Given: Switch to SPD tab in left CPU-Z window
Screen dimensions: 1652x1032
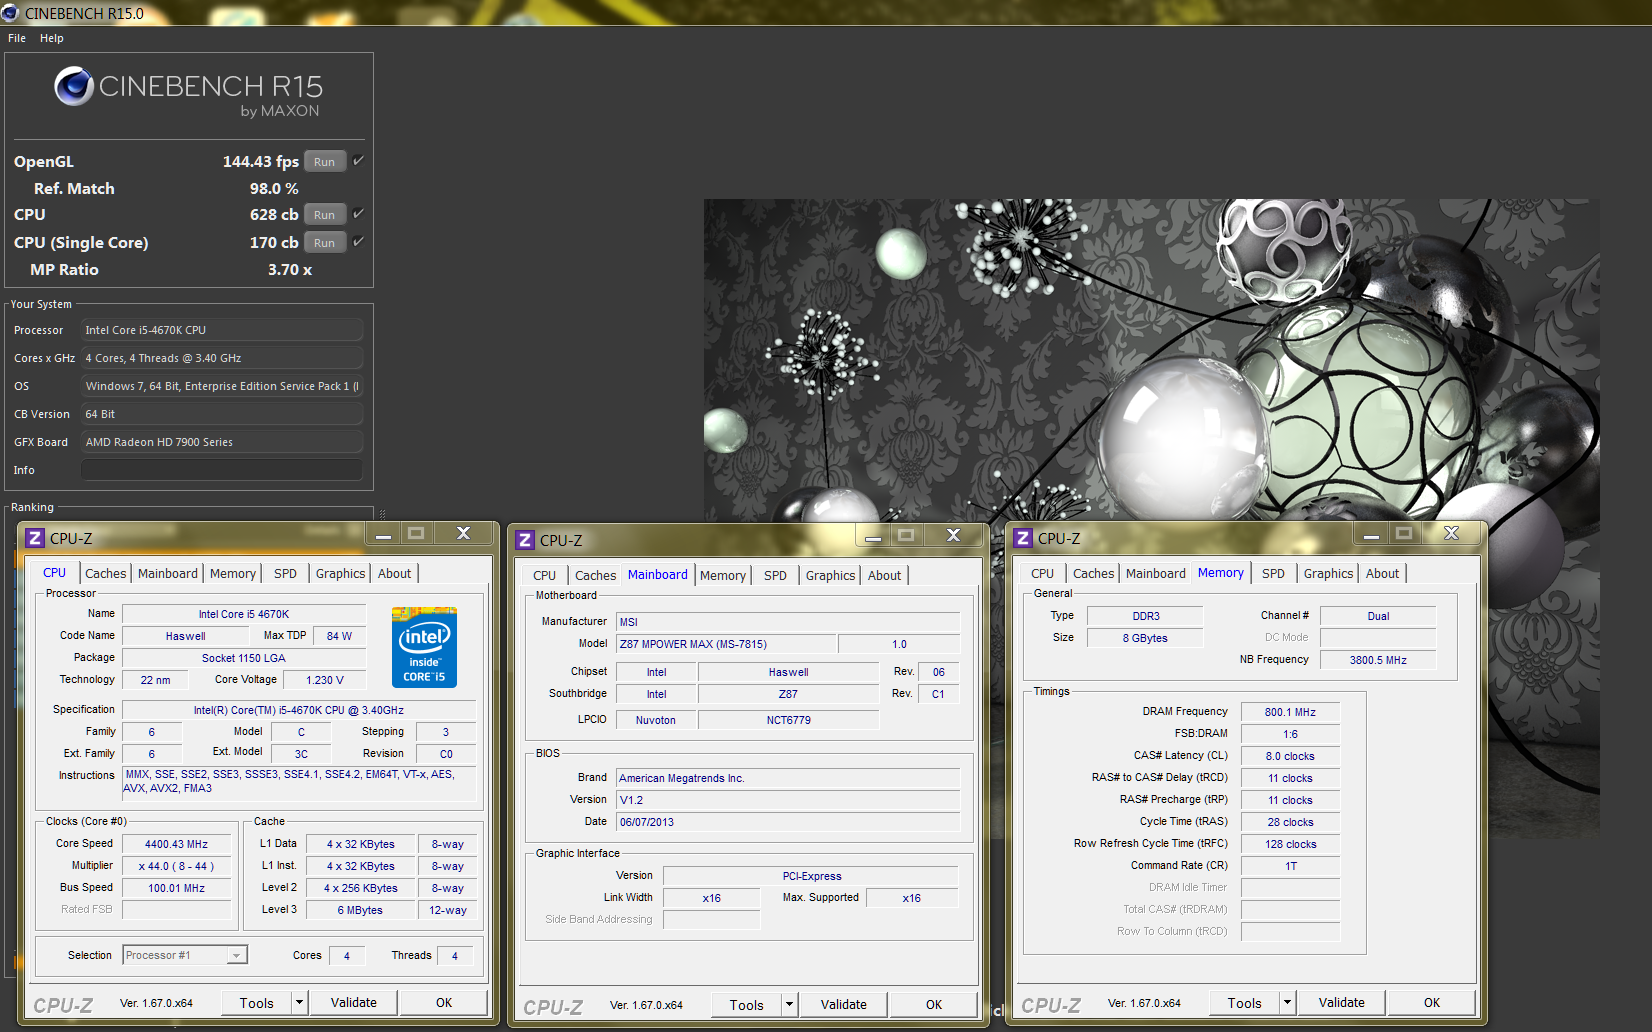Looking at the screenshot, I should tap(285, 573).
